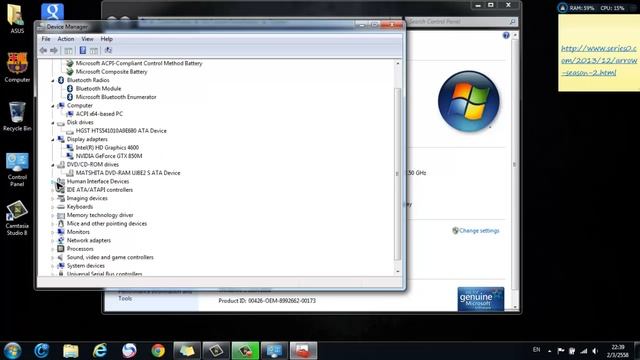This screenshot has width=640, height=360.
Task: Click the Action Center flag in system tray
Action: [x=561, y=351]
